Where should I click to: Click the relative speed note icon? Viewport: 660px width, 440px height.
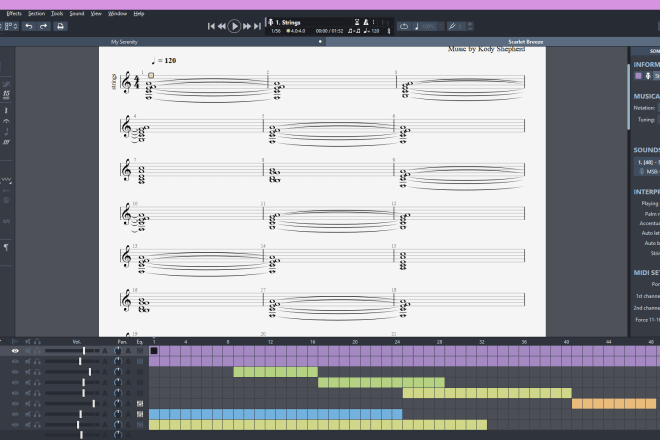coord(417,26)
